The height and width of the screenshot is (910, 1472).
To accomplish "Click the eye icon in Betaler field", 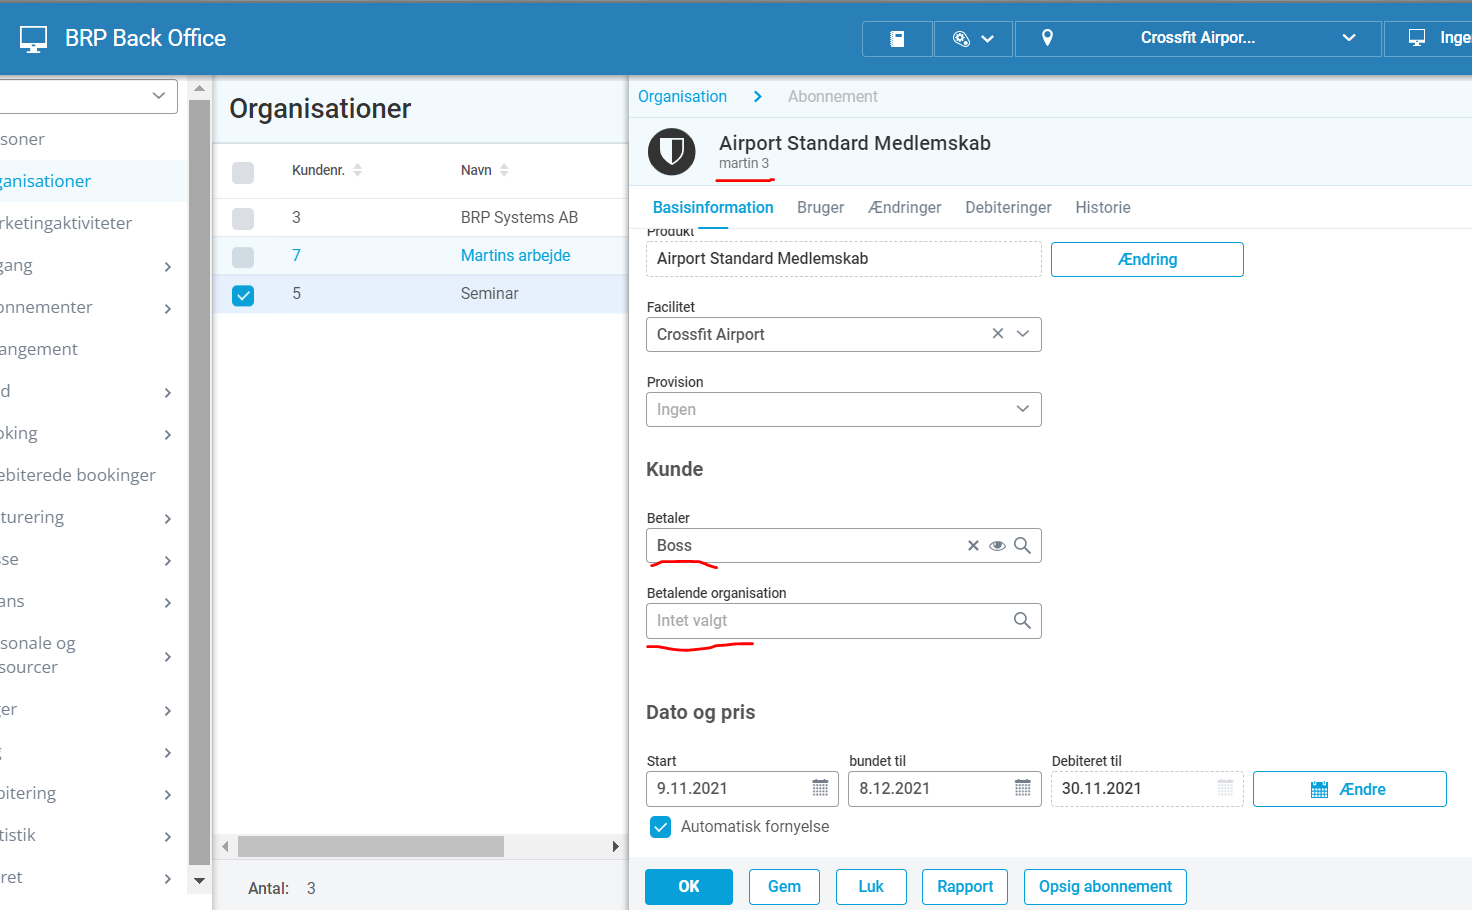I will pos(997,546).
